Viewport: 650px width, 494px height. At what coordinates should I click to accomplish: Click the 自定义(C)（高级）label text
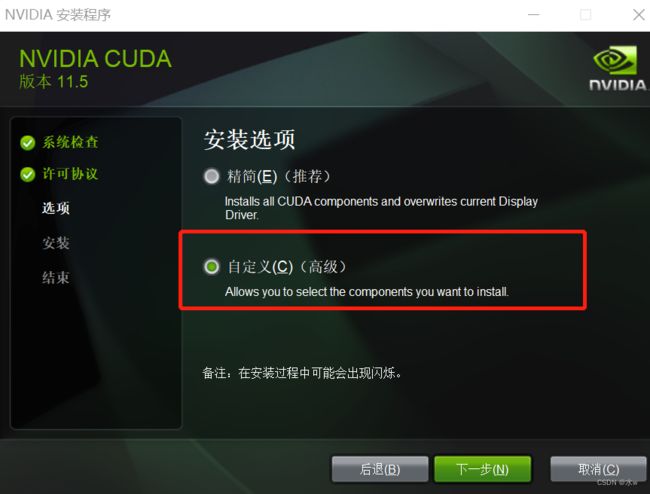(x=287, y=267)
